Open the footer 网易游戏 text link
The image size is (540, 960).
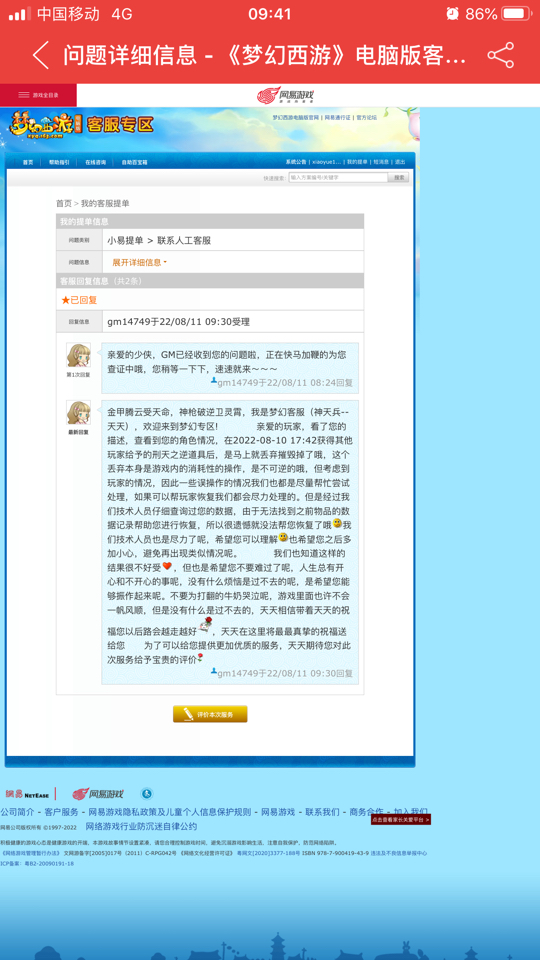[278, 812]
